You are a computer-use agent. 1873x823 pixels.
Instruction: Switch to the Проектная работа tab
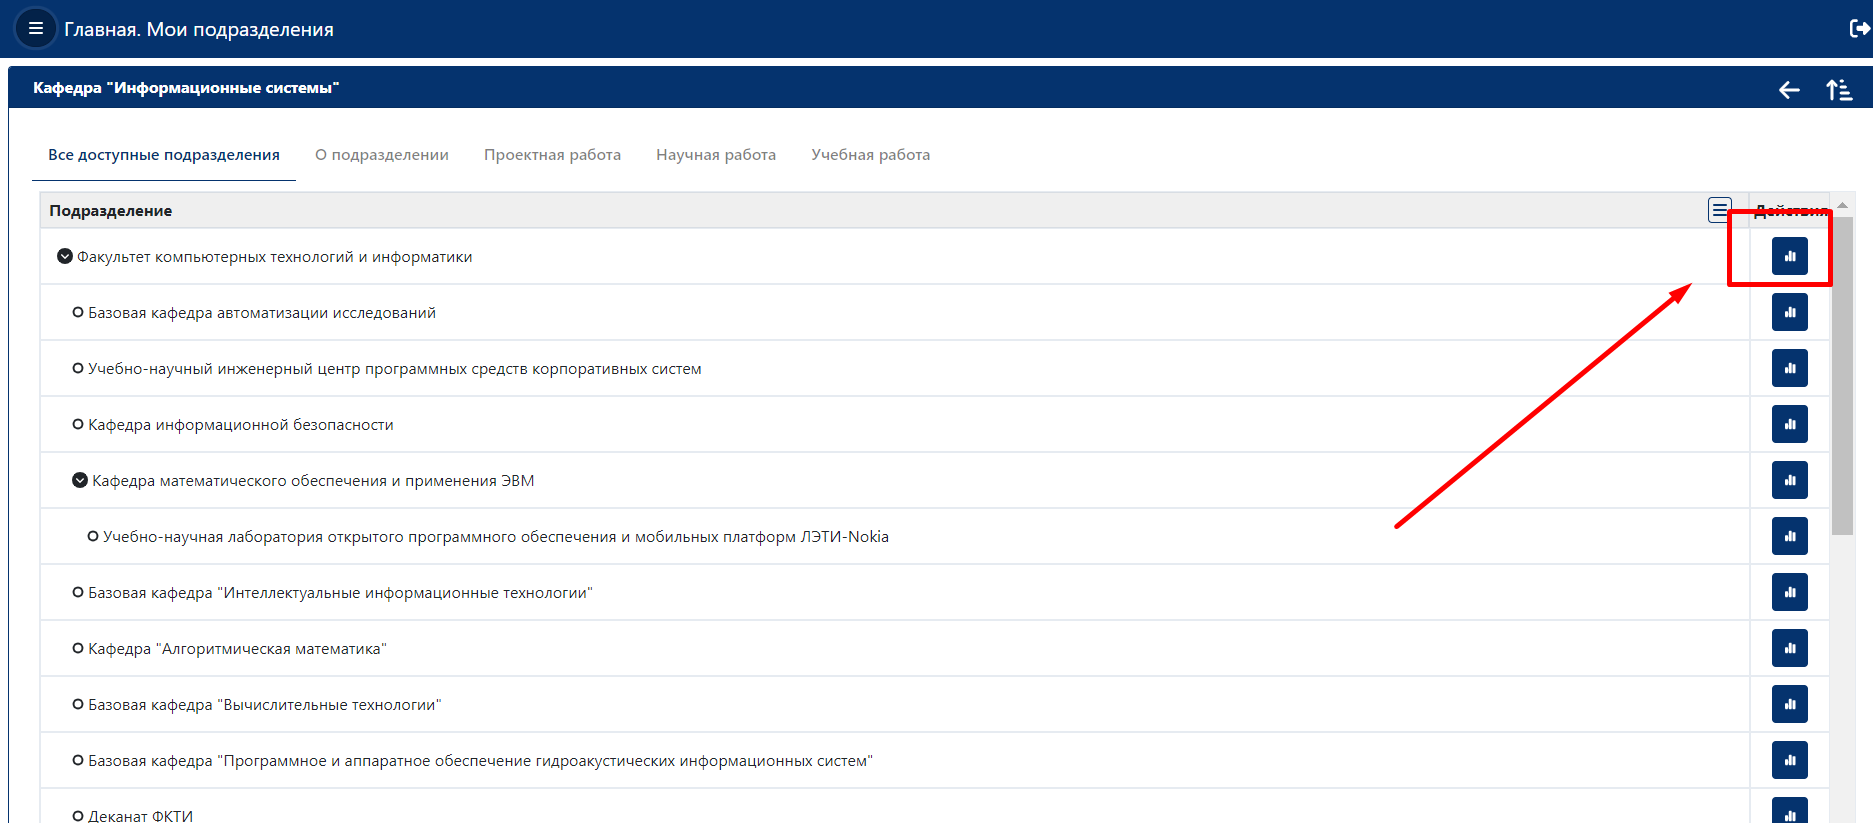(x=552, y=155)
